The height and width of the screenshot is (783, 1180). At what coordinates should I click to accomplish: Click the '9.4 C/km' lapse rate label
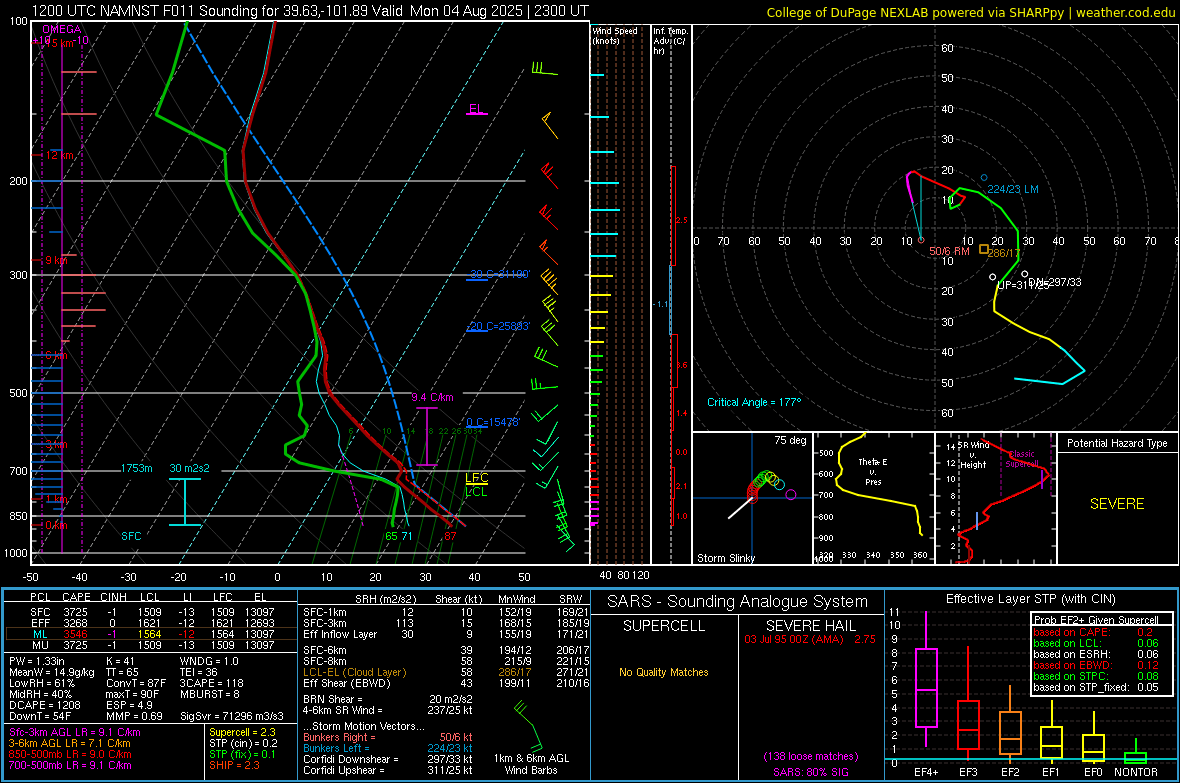click(432, 397)
